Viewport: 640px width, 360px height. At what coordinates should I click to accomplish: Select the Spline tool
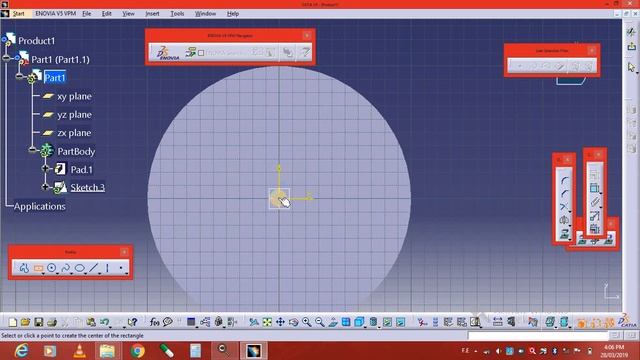(65, 268)
